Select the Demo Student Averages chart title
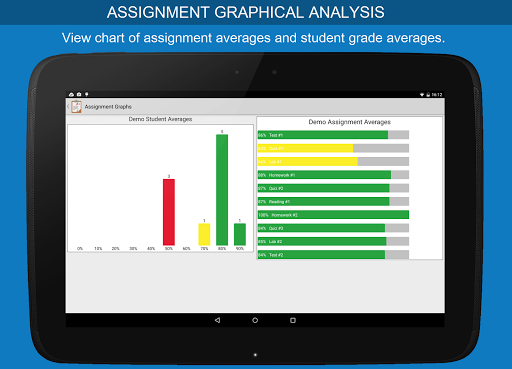Image resolution: width=512 pixels, height=369 pixels. click(x=160, y=119)
